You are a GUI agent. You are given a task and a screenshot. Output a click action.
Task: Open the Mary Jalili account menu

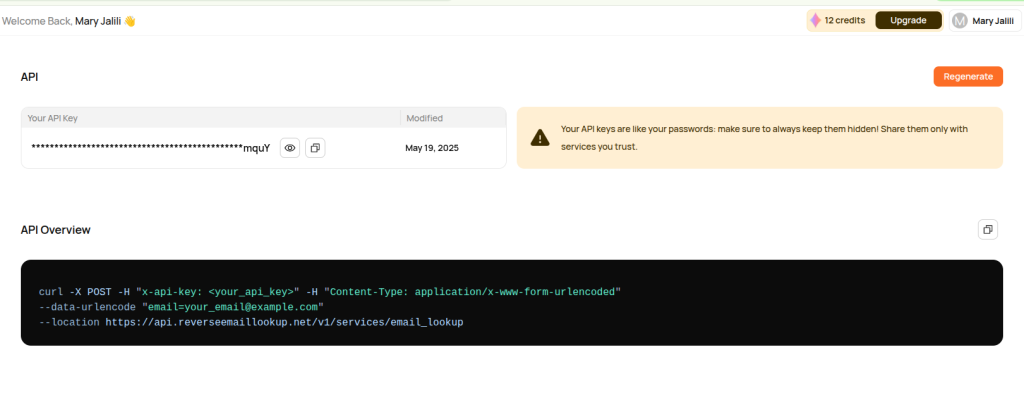985,21
